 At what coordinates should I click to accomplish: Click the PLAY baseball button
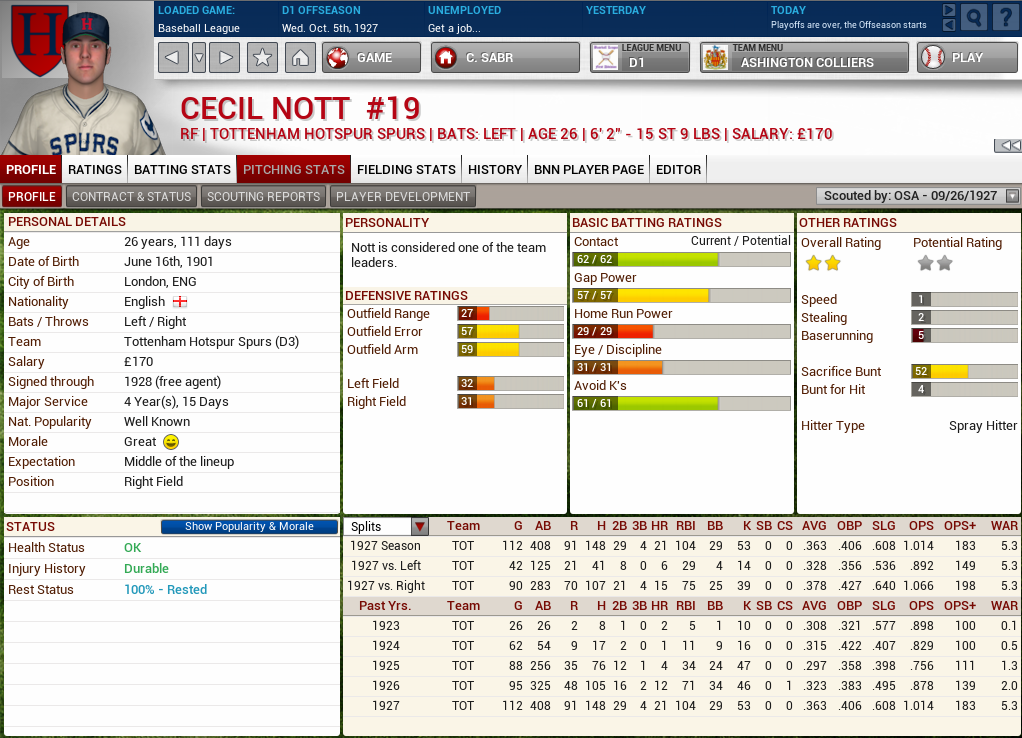pos(967,57)
